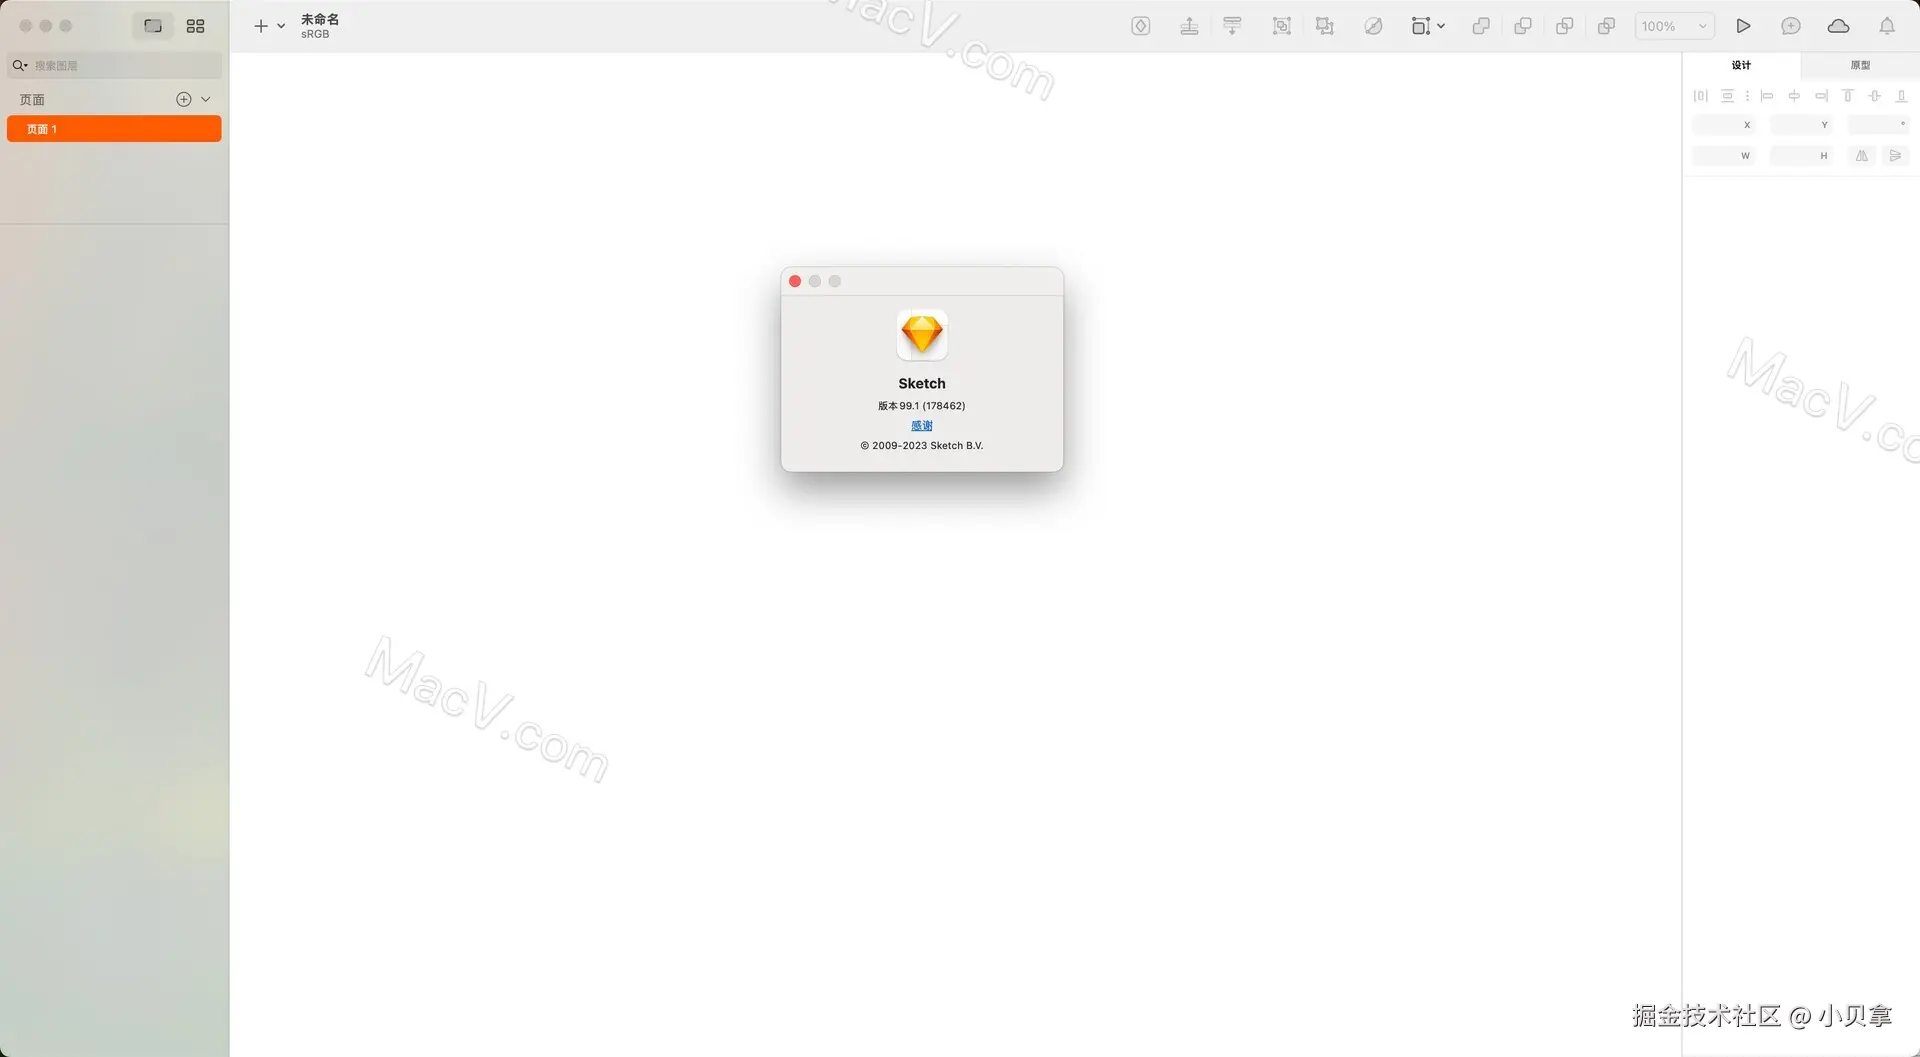Image resolution: width=1920 pixels, height=1057 pixels.
Task: Start prototype preview with play icon
Action: 1743,26
